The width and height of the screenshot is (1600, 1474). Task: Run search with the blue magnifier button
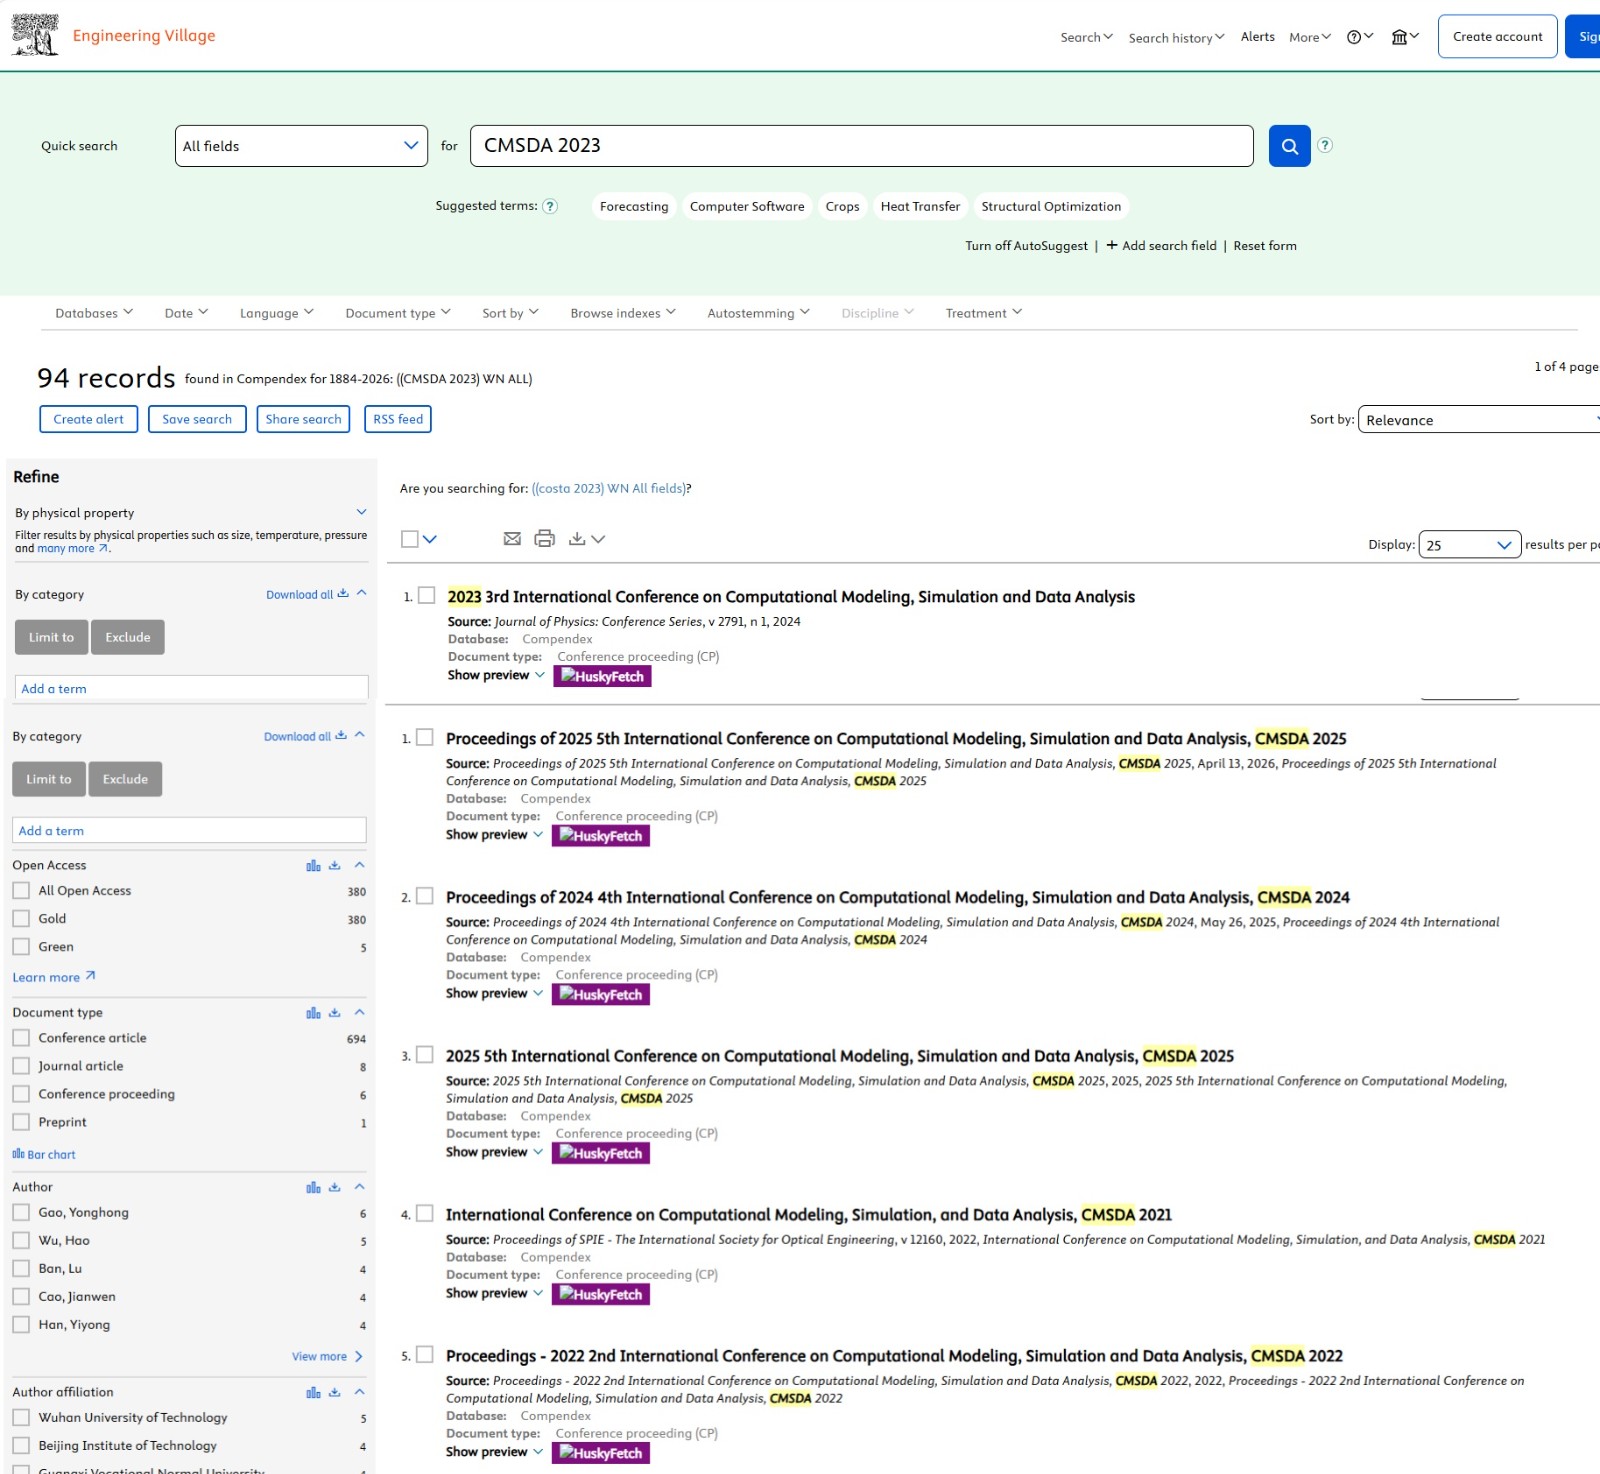[x=1289, y=146]
